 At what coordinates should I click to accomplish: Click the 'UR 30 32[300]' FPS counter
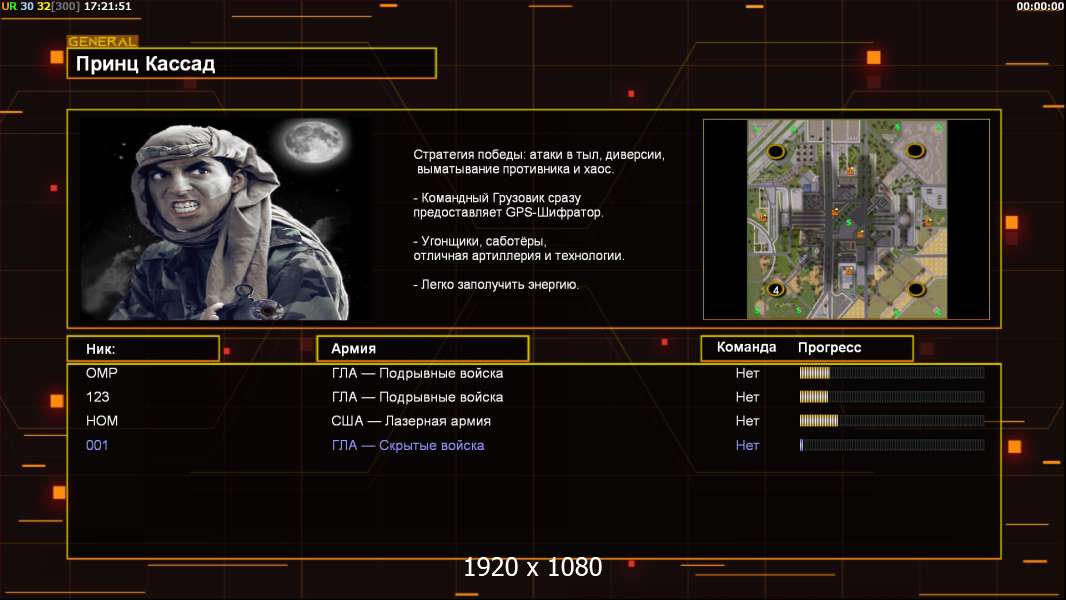[x=41, y=6]
